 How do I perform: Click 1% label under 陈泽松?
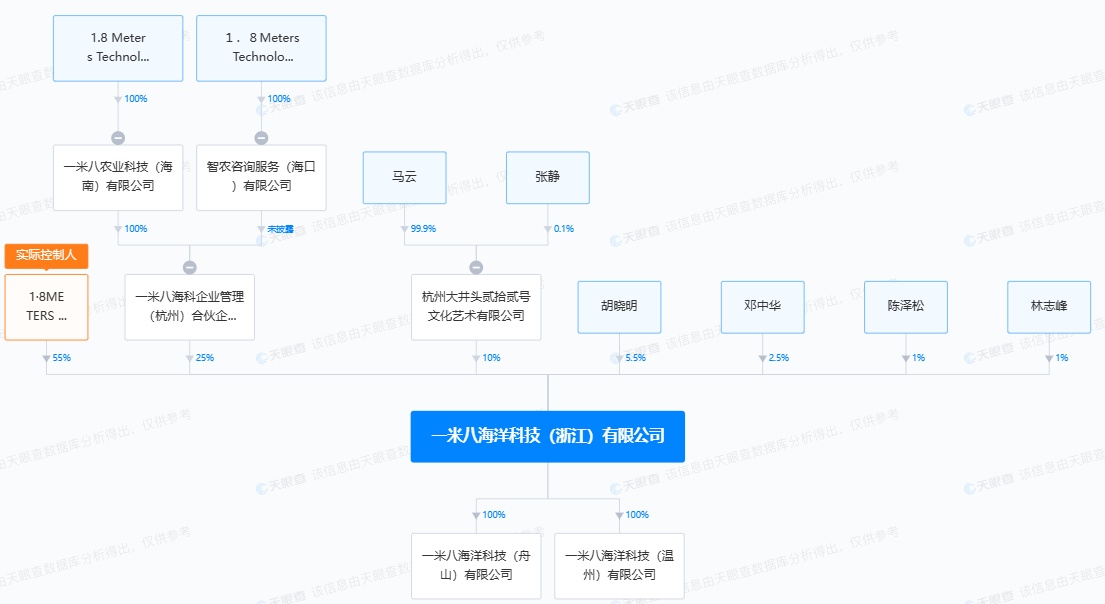(918, 358)
